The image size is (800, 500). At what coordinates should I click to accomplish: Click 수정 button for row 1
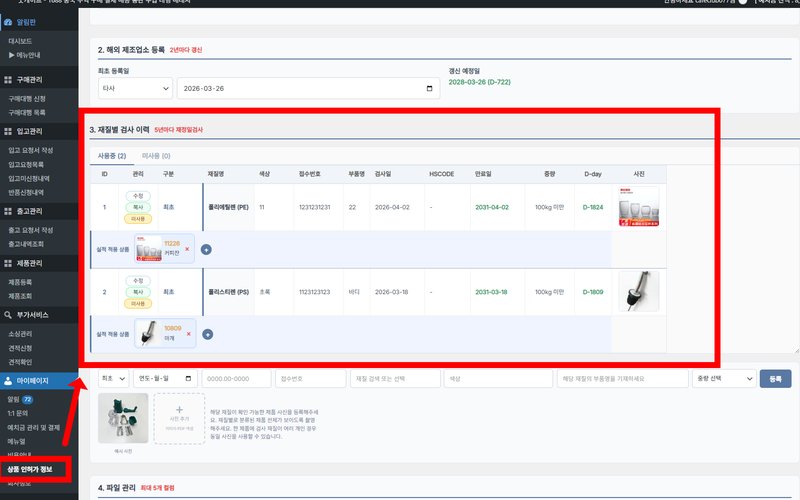(140, 195)
